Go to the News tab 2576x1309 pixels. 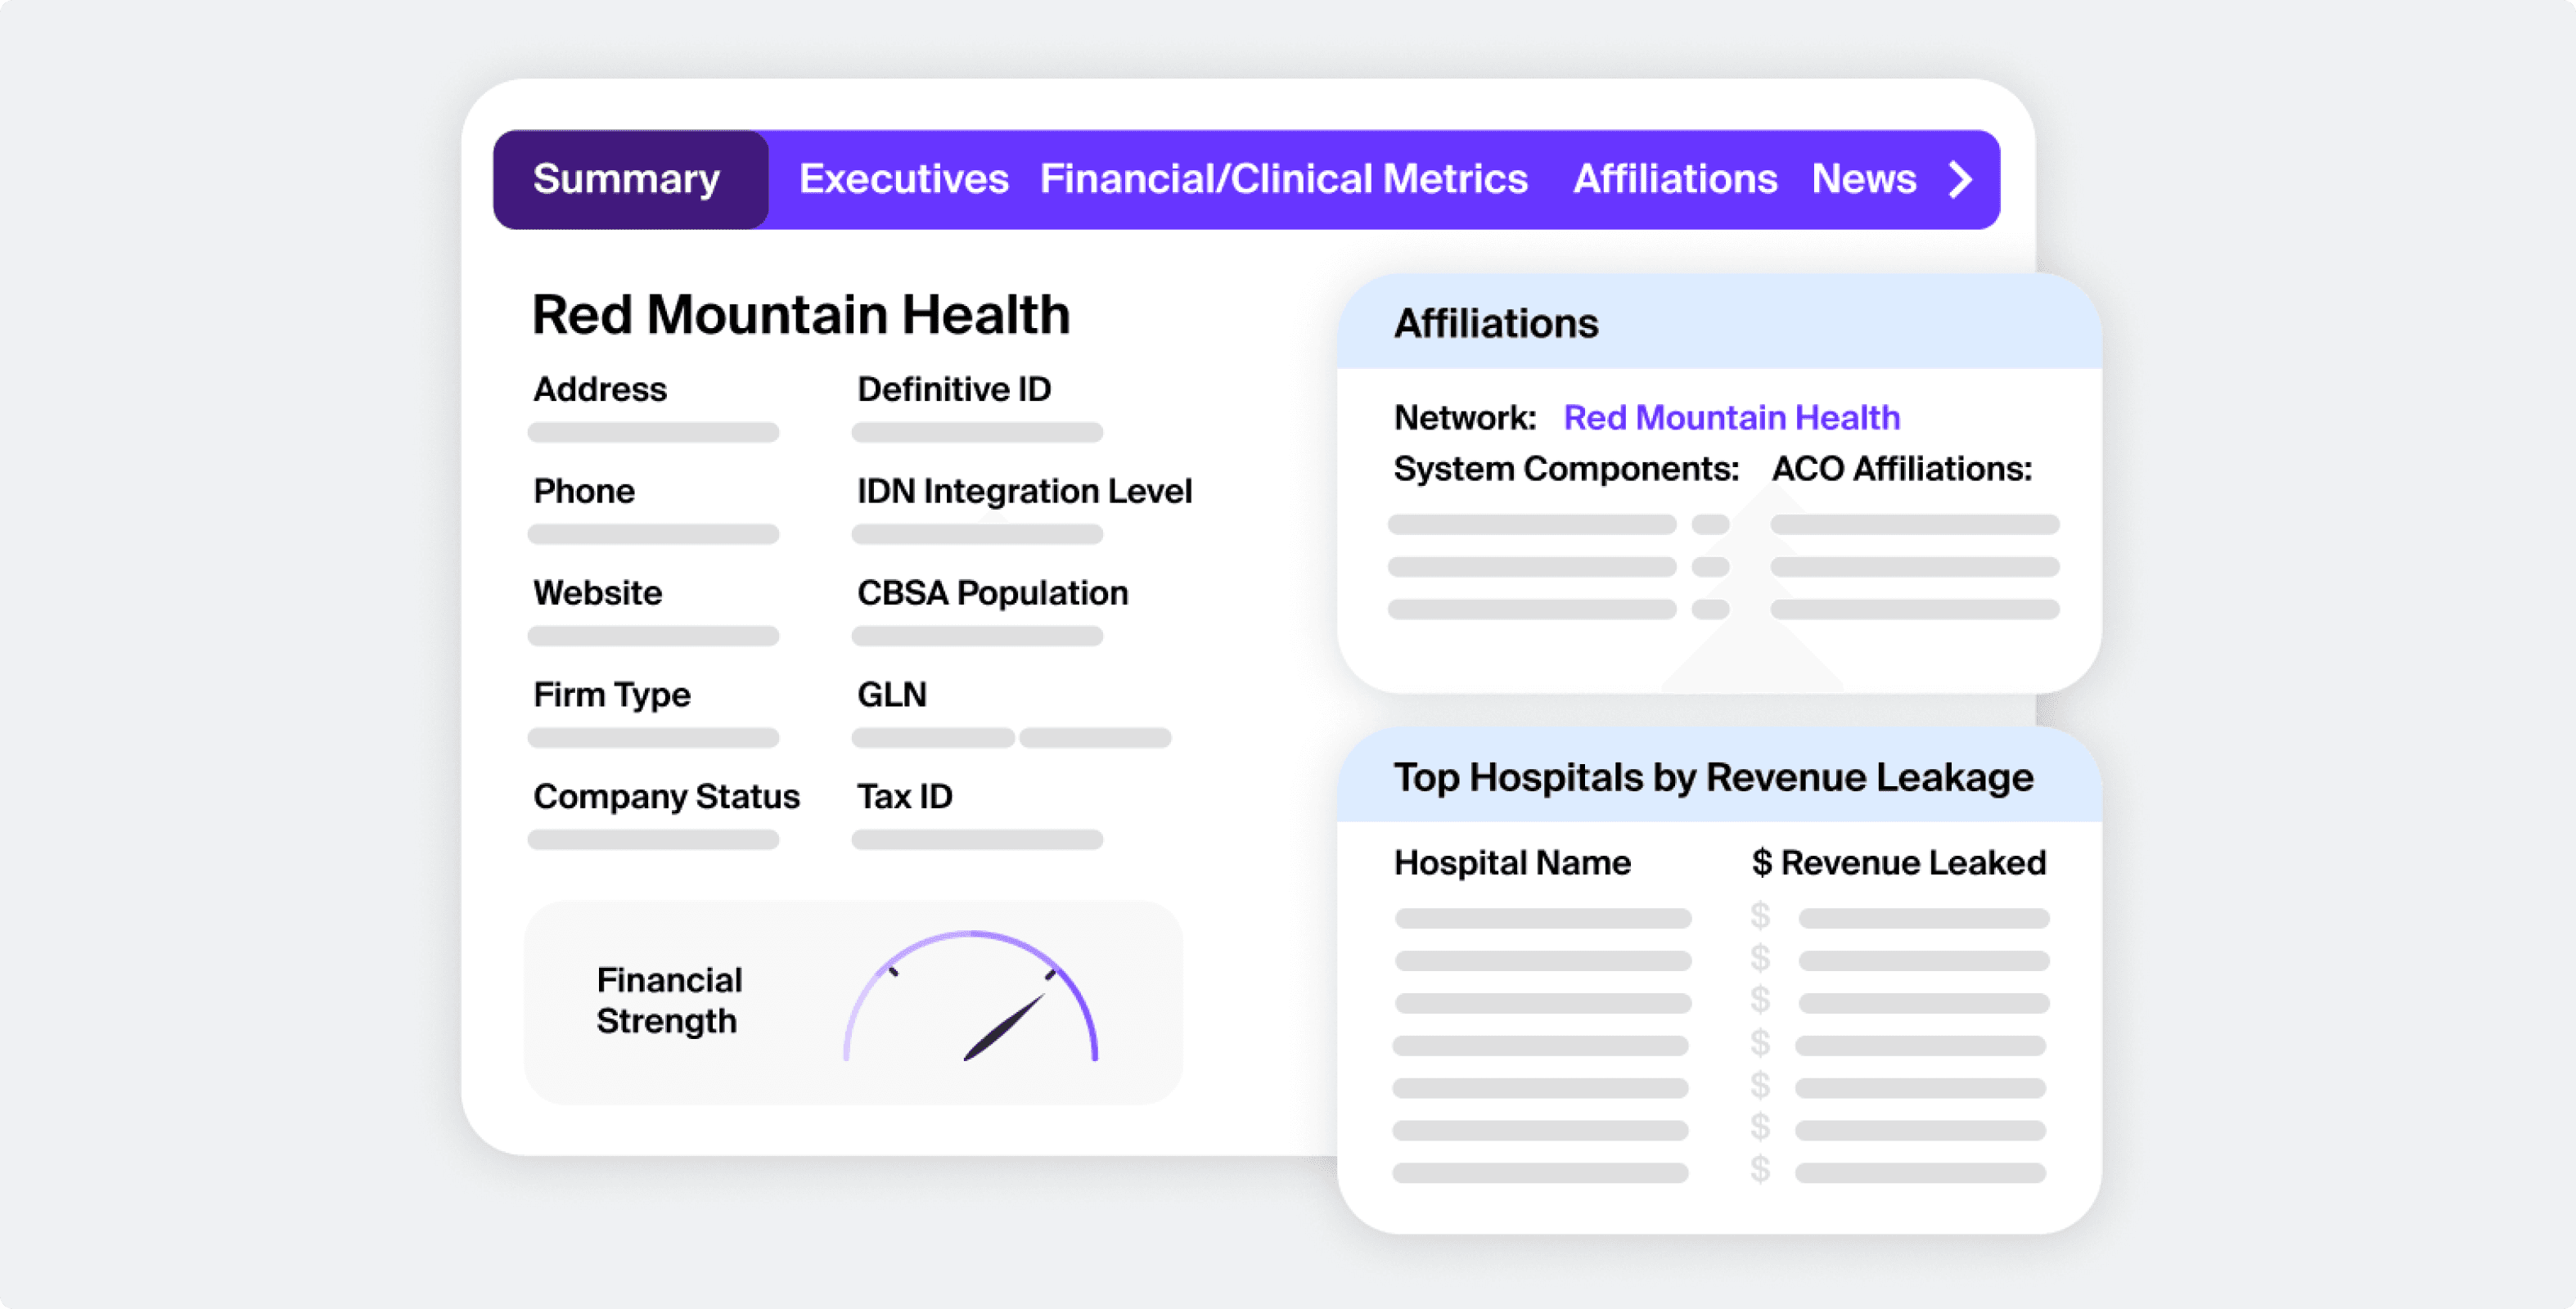click(x=1863, y=180)
